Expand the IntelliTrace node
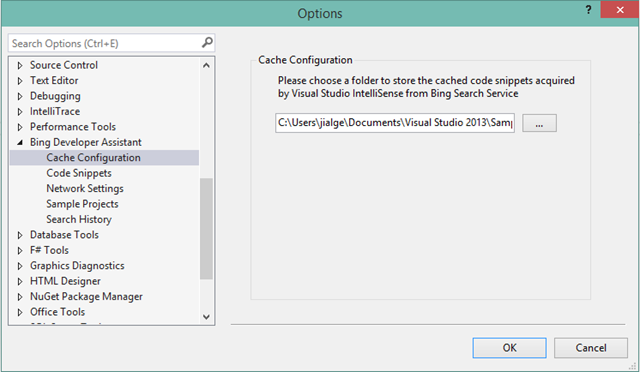 [x=20, y=111]
